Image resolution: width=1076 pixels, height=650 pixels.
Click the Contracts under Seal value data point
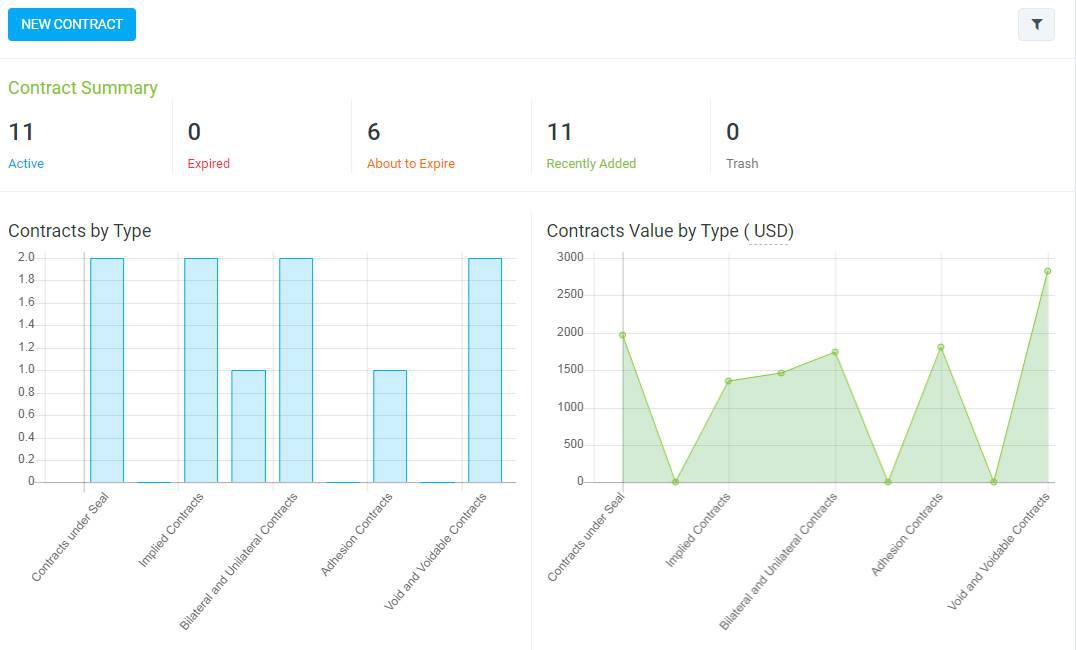tap(622, 335)
